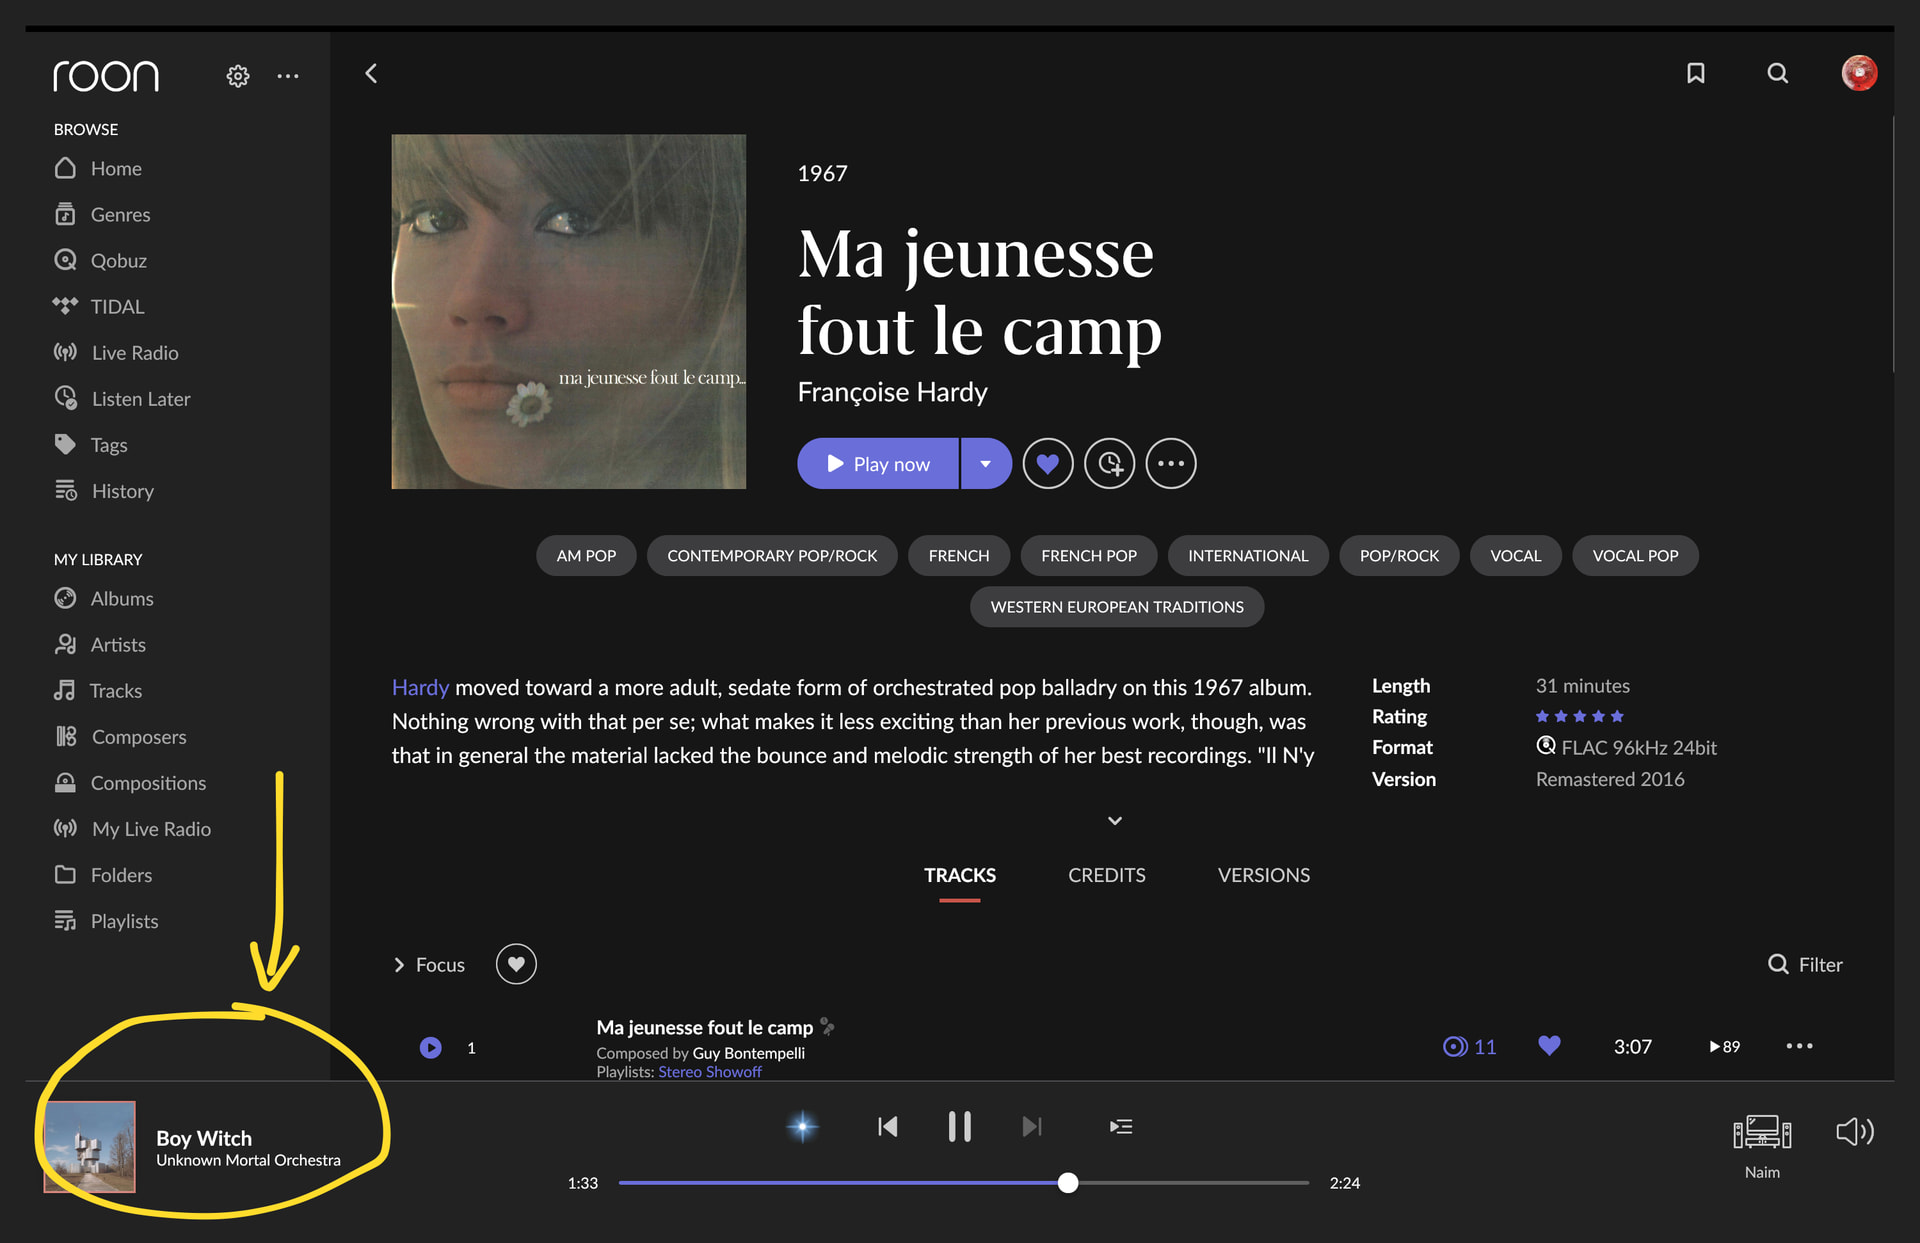Viewport: 1920px width, 1243px height.
Task: Open Playlists in My Library
Action: click(x=106, y=921)
